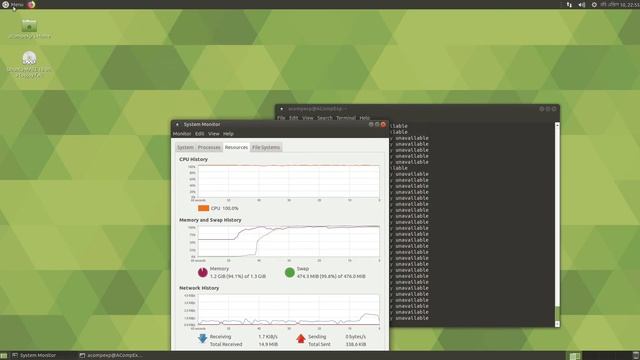Switch to the System tab
Screen dimensions: 640x360
(185, 147)
